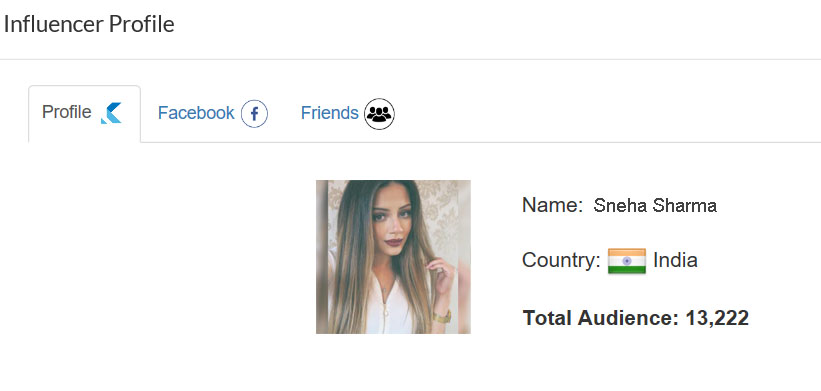Switch to the Facebook tab

coord(213,114)
